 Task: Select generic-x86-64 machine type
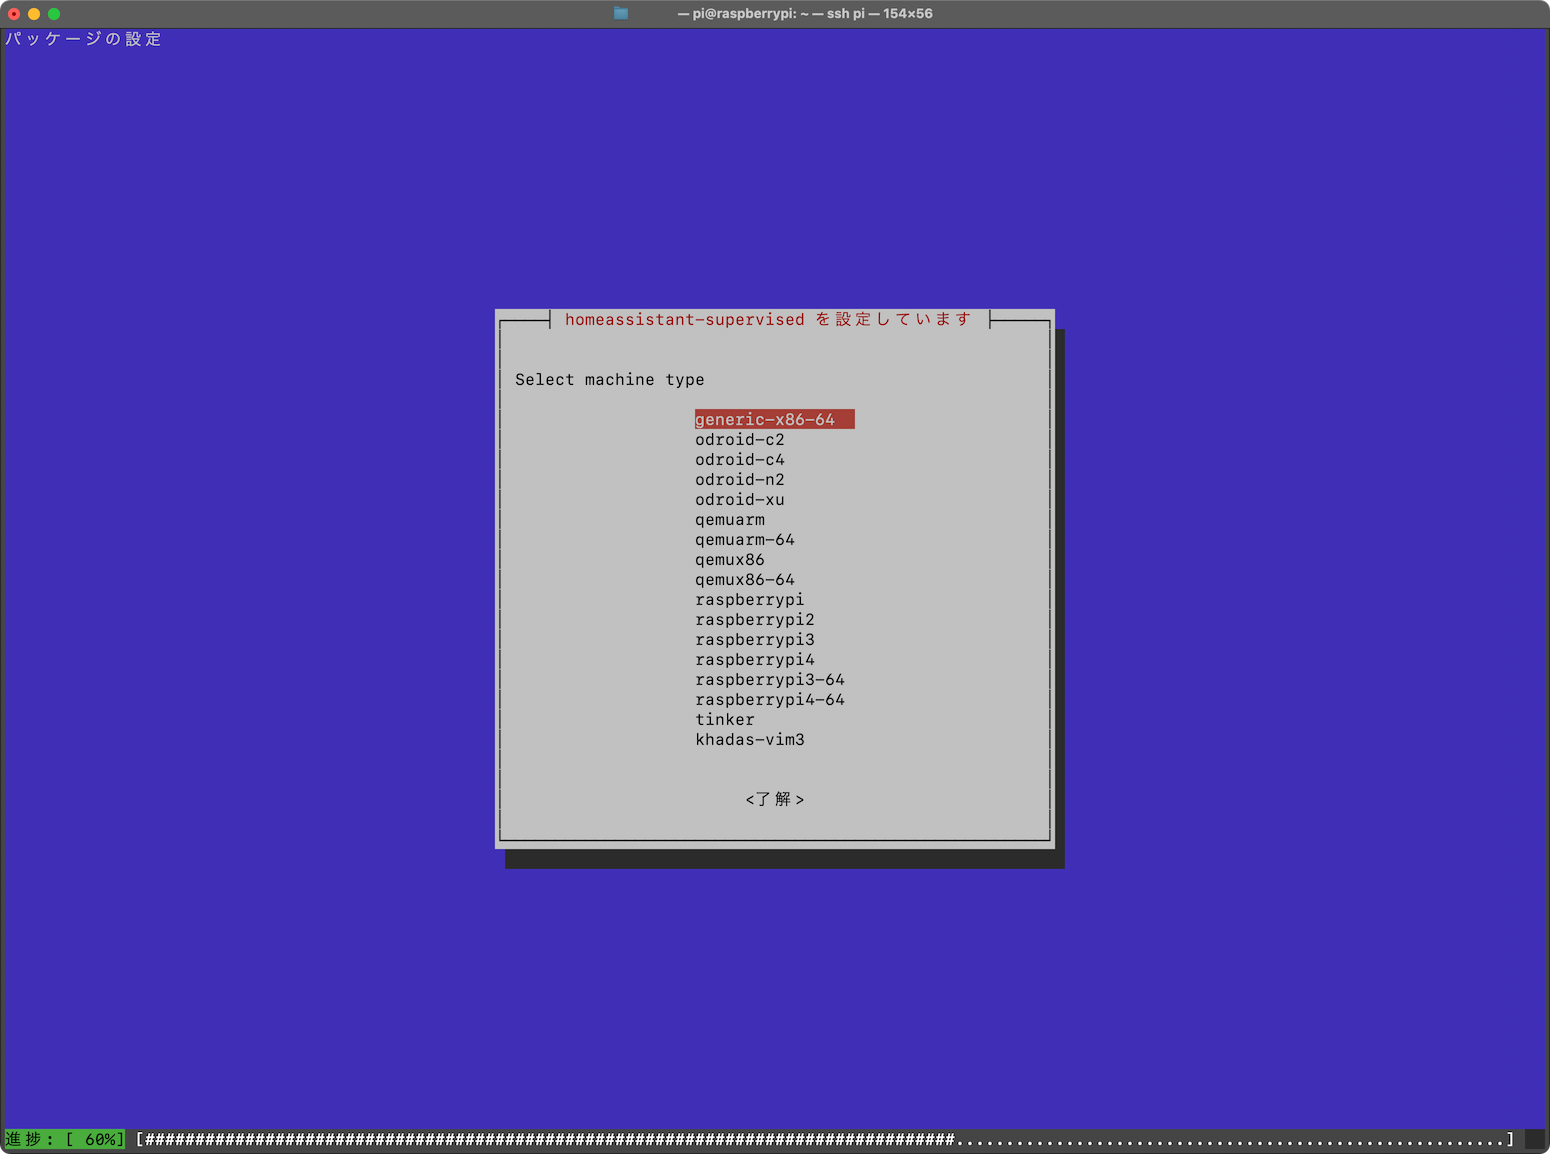click(774, 419)
